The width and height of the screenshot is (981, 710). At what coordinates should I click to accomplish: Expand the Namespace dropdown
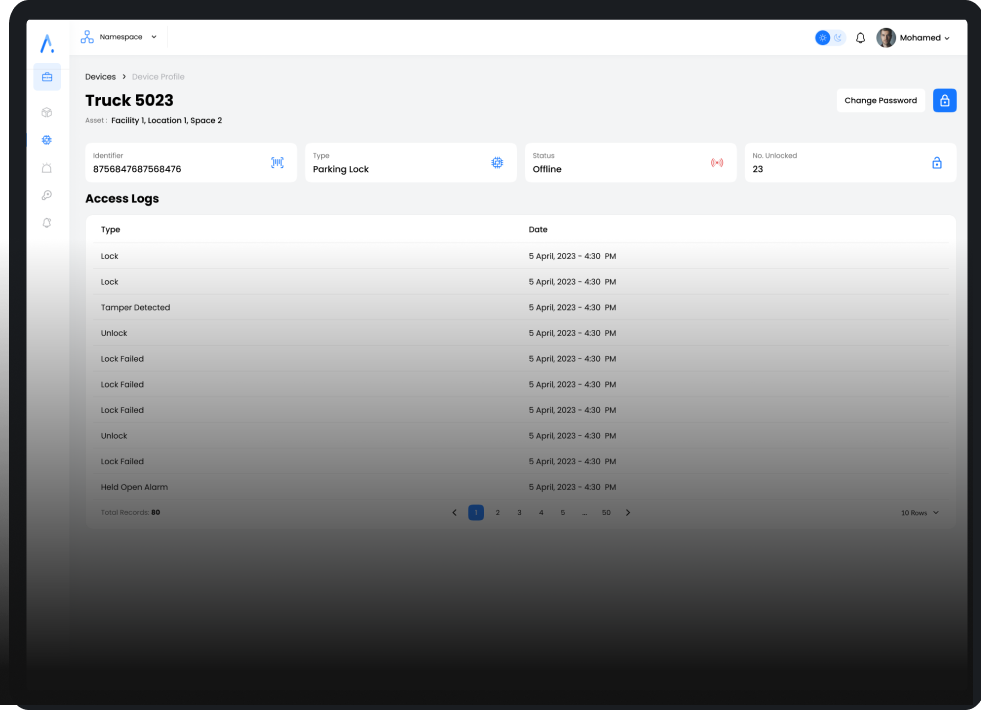[154, 37]
